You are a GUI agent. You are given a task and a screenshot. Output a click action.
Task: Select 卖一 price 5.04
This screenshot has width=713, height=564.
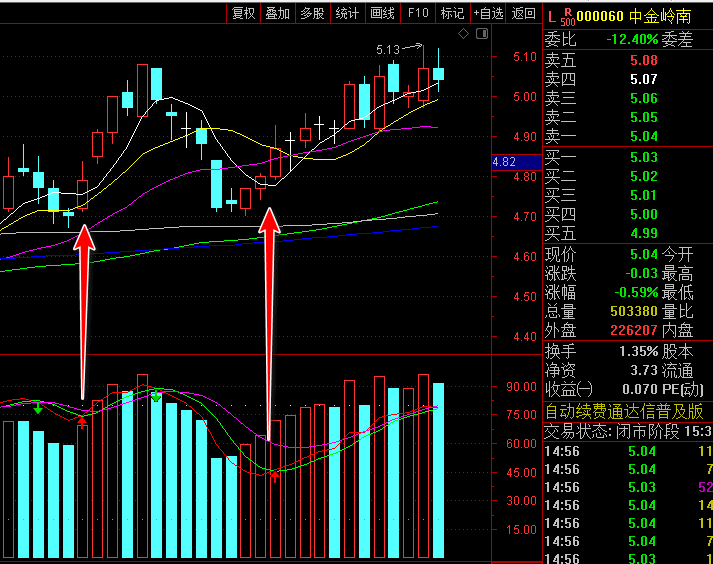coord(644,136)
